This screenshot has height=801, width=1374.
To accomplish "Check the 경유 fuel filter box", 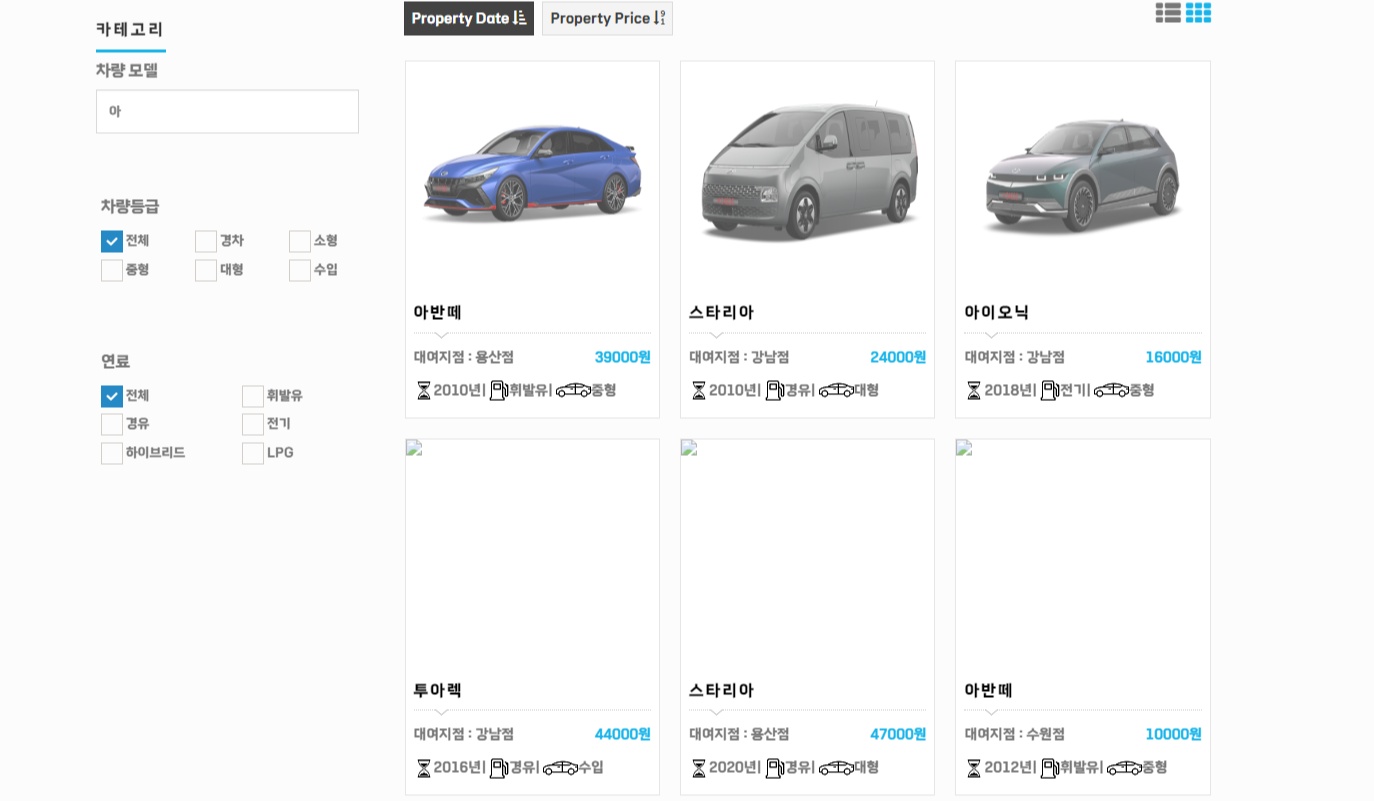I will pos(112,424).
